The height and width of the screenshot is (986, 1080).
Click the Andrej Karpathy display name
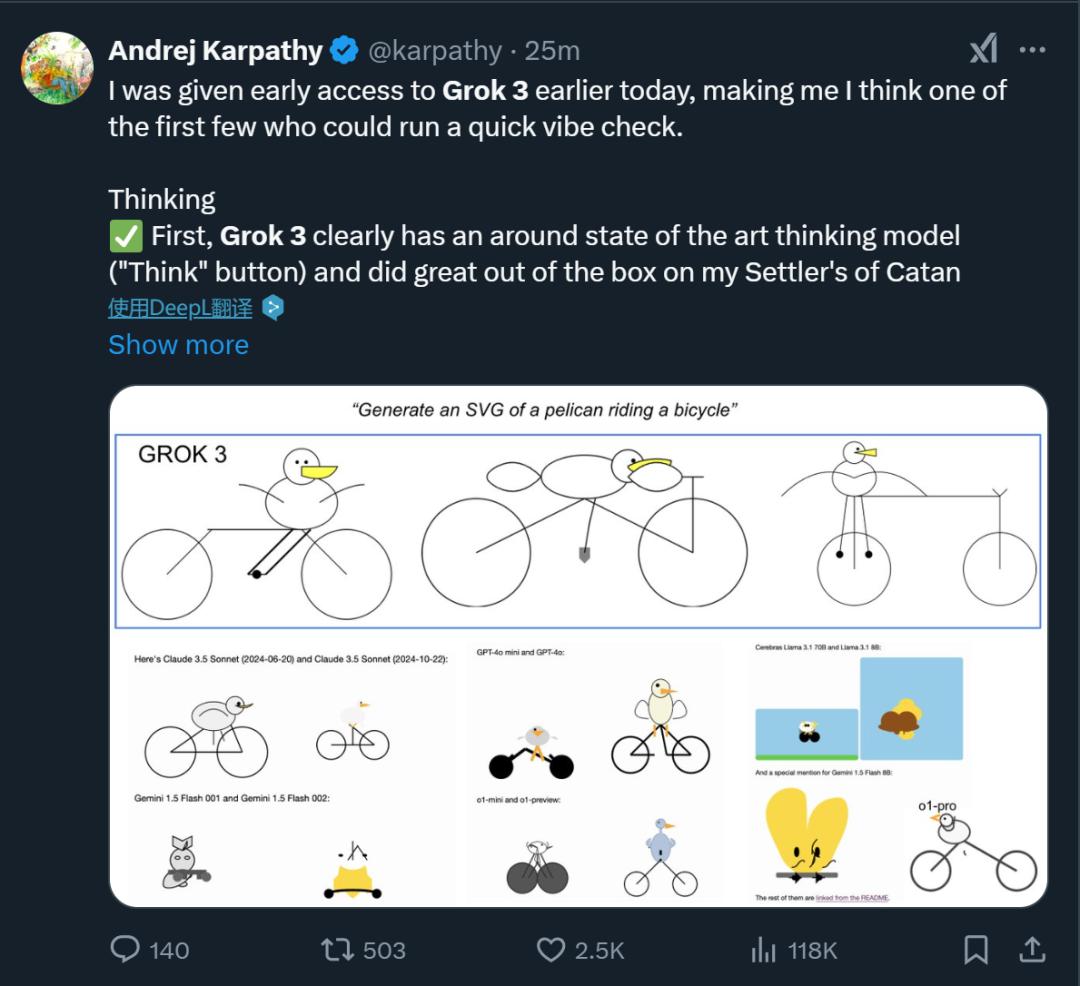point(215,50)
